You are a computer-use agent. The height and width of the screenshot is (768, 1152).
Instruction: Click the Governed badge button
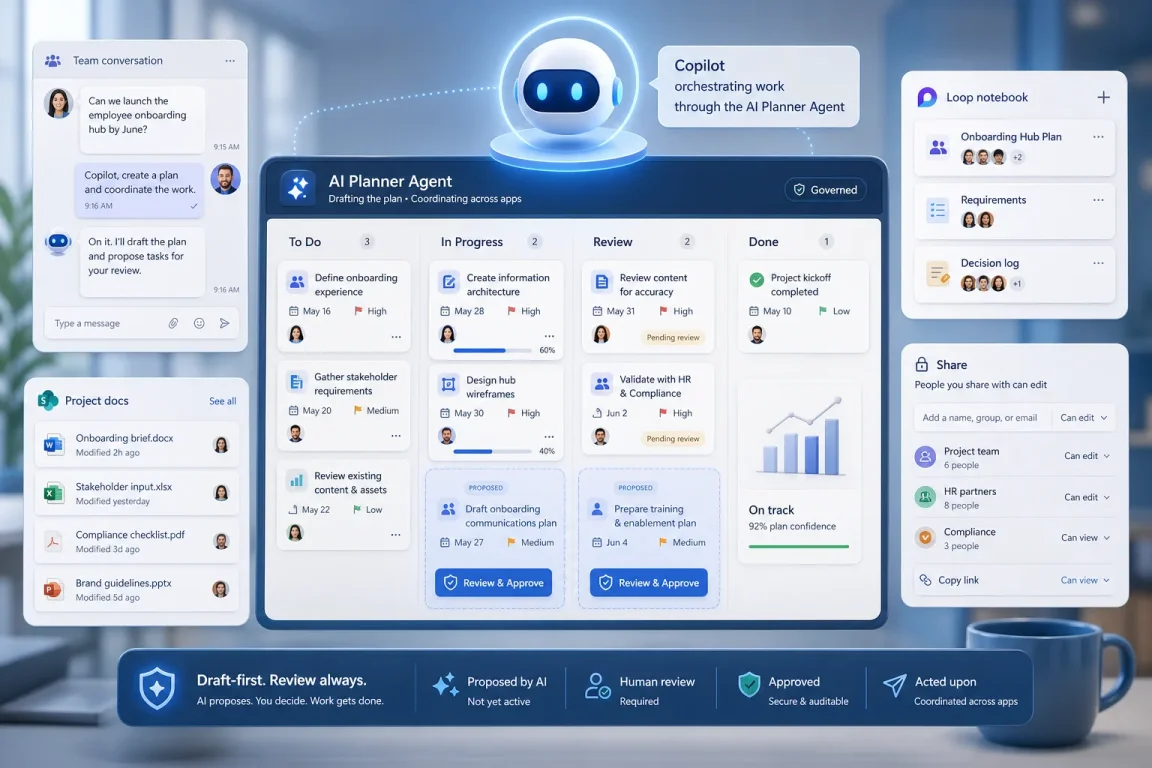(825, 190)
